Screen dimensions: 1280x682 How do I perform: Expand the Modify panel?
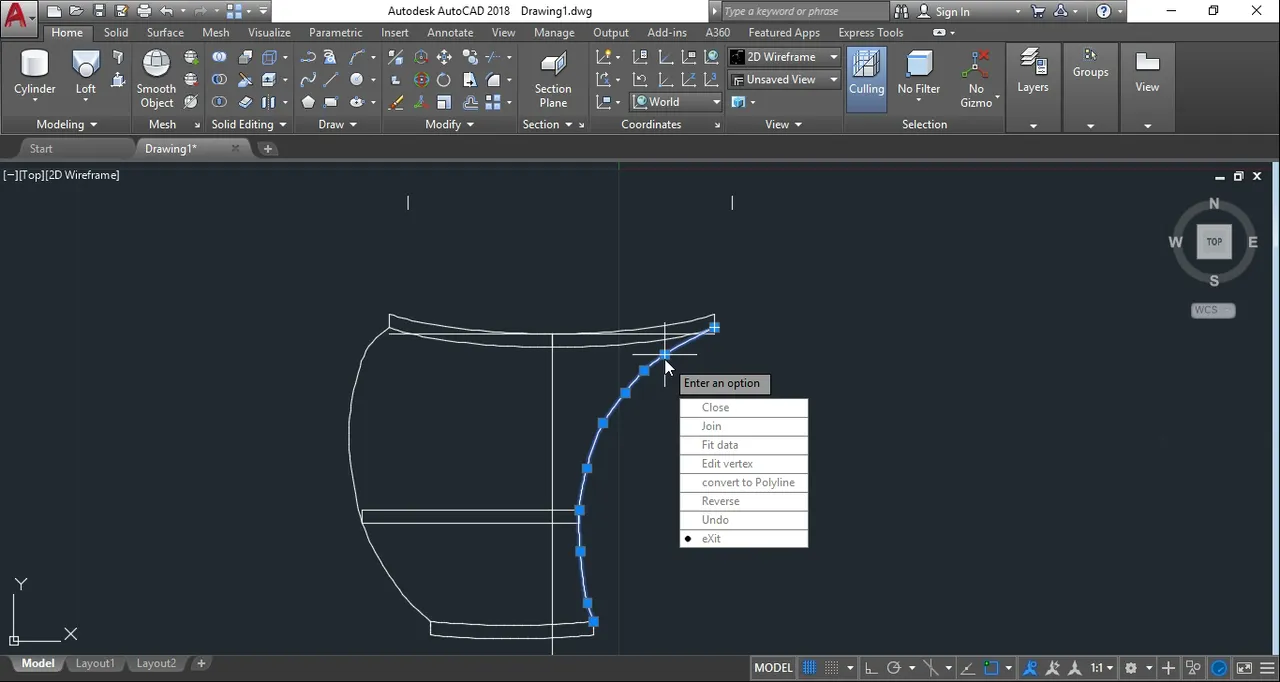(x=449, y=124)
